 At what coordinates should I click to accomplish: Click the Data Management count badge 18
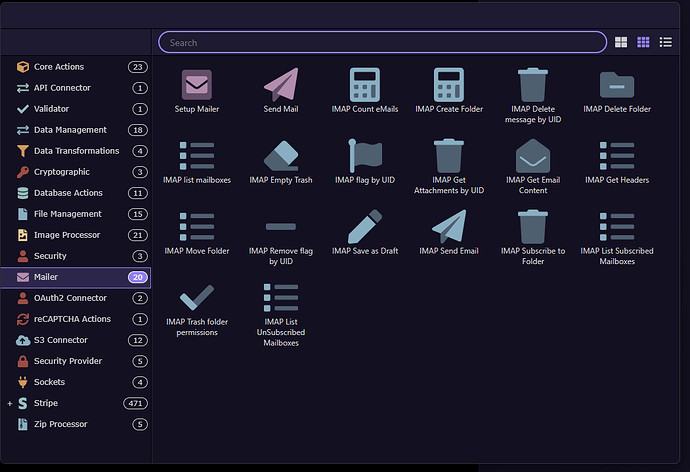pyautogui.click(x=138, y=130)
